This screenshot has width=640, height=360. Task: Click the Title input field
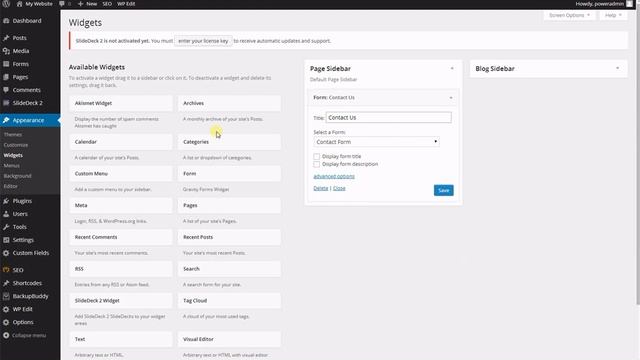[389, 118]
